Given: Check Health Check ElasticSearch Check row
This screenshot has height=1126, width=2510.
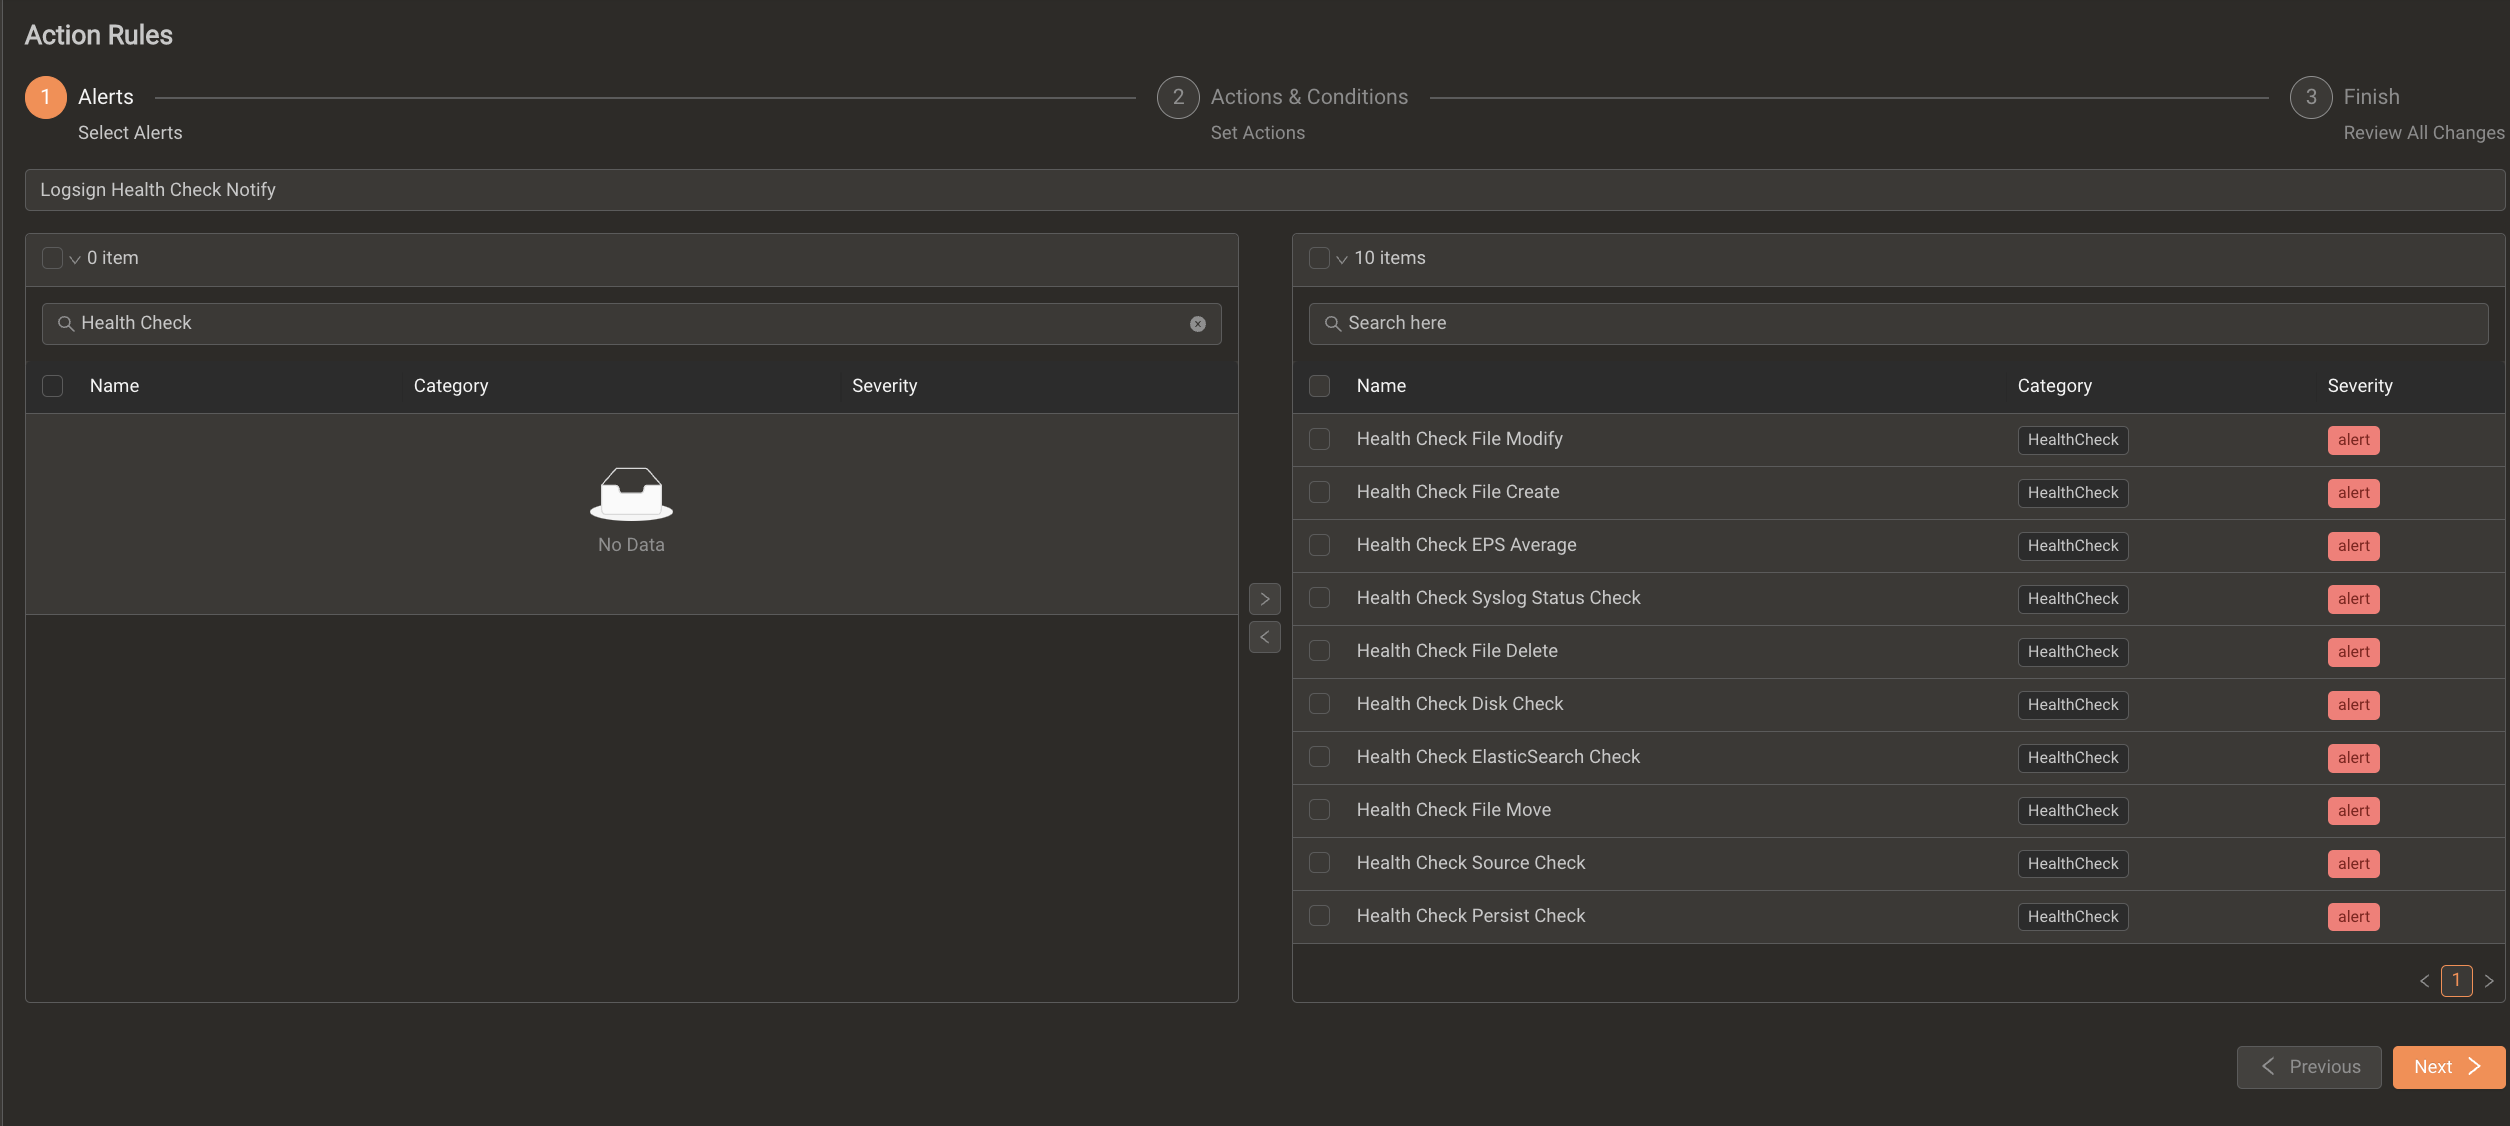Looking at the screenshot, I should click(1319, 757).
